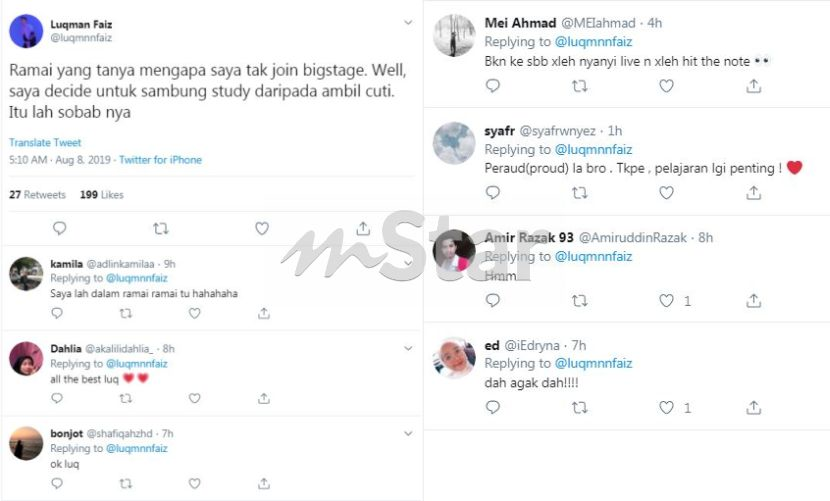Reply to kamila's comment

coord(57,313)
